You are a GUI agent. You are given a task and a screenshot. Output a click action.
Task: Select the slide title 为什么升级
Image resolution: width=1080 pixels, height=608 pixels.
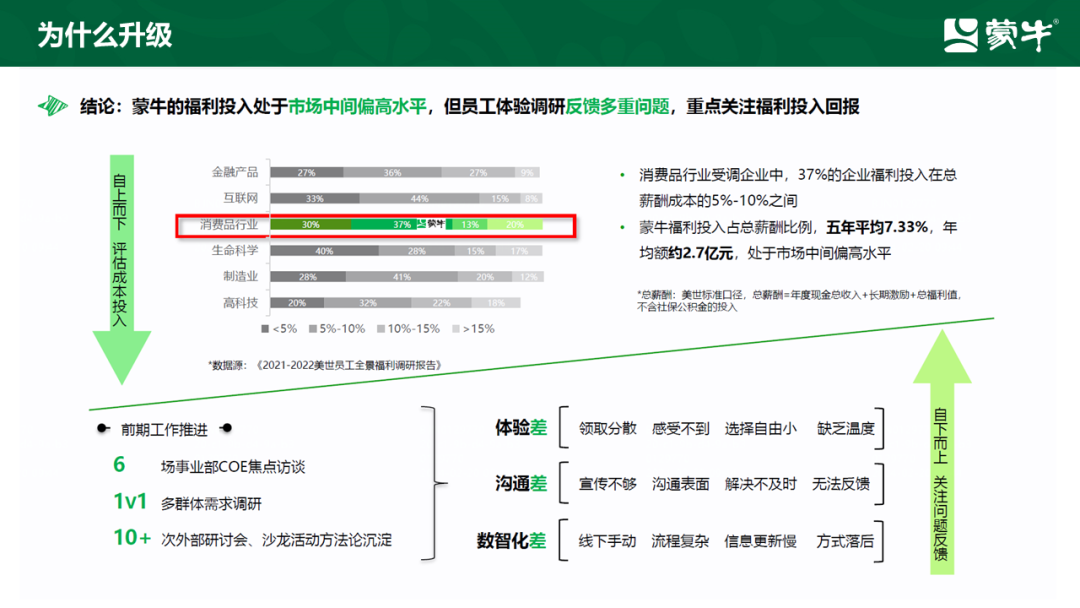[x=105, y=34]
